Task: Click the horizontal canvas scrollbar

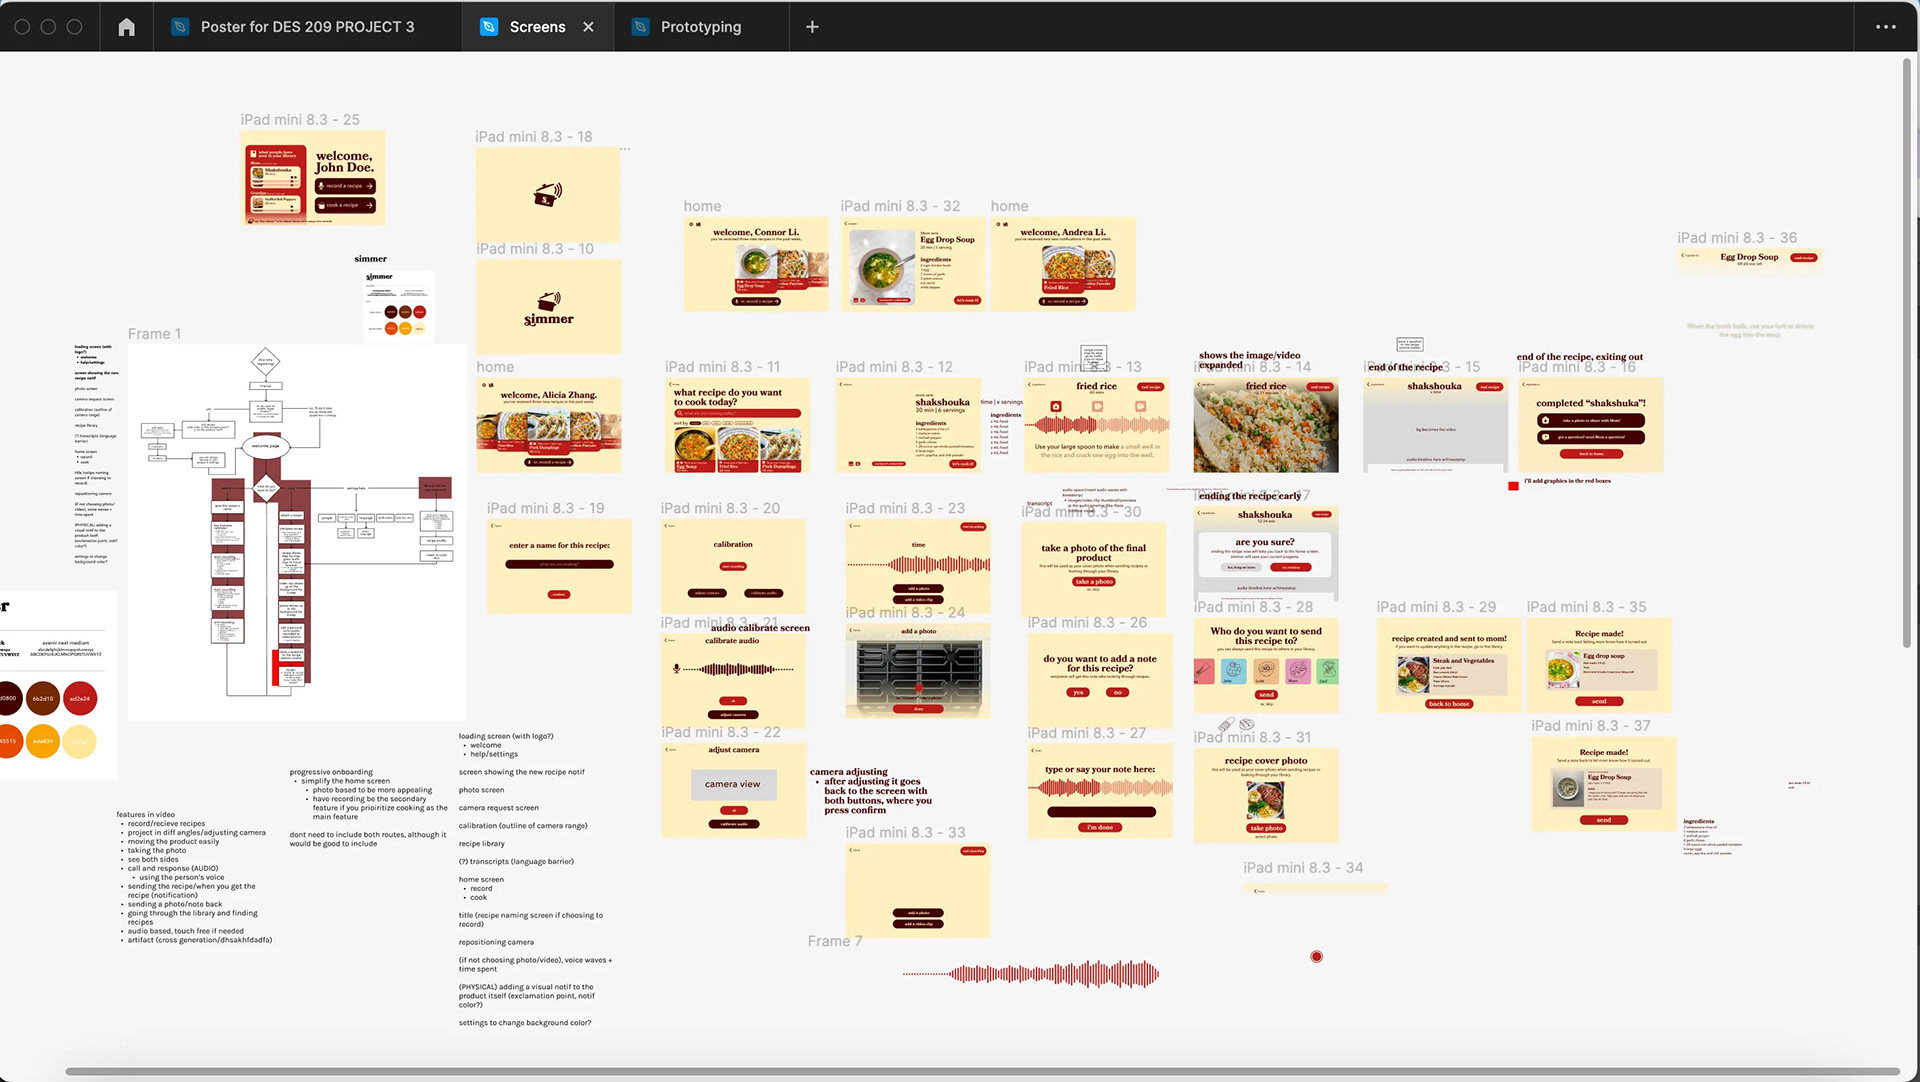Action: 982,1071
